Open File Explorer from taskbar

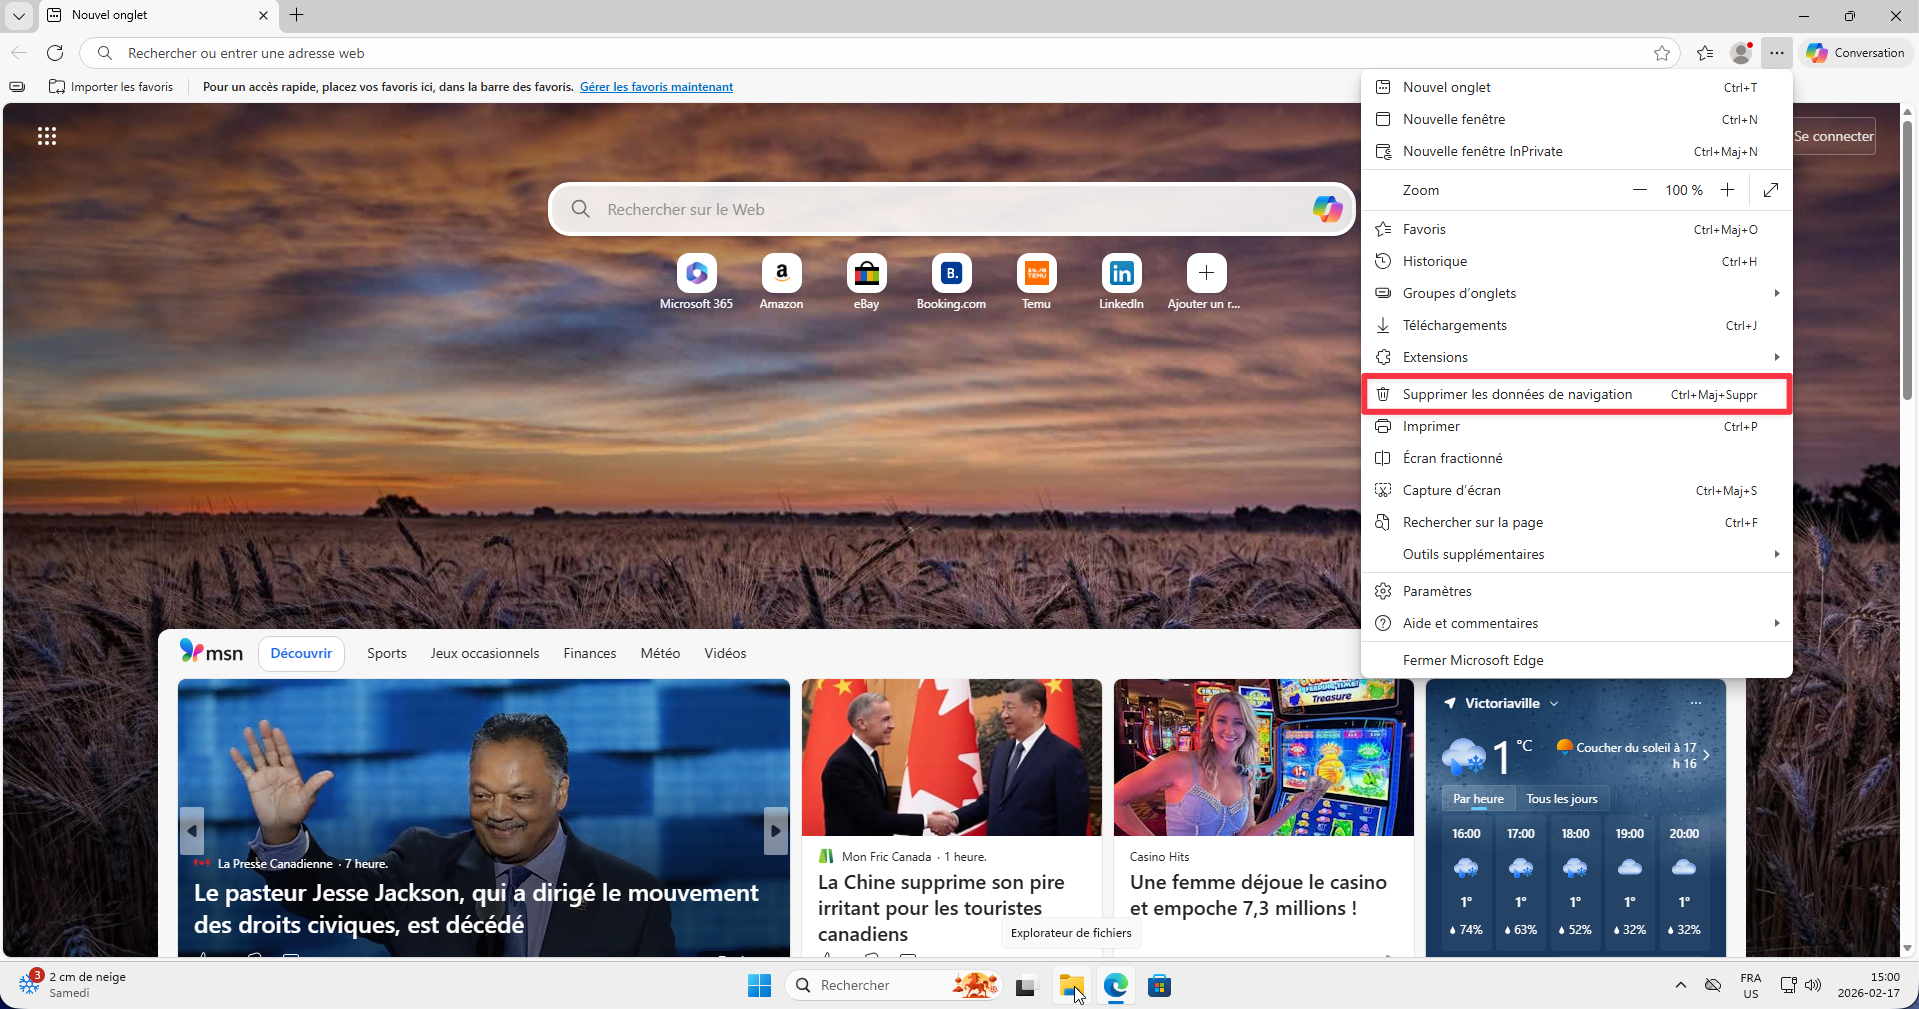coord(1071,986)
